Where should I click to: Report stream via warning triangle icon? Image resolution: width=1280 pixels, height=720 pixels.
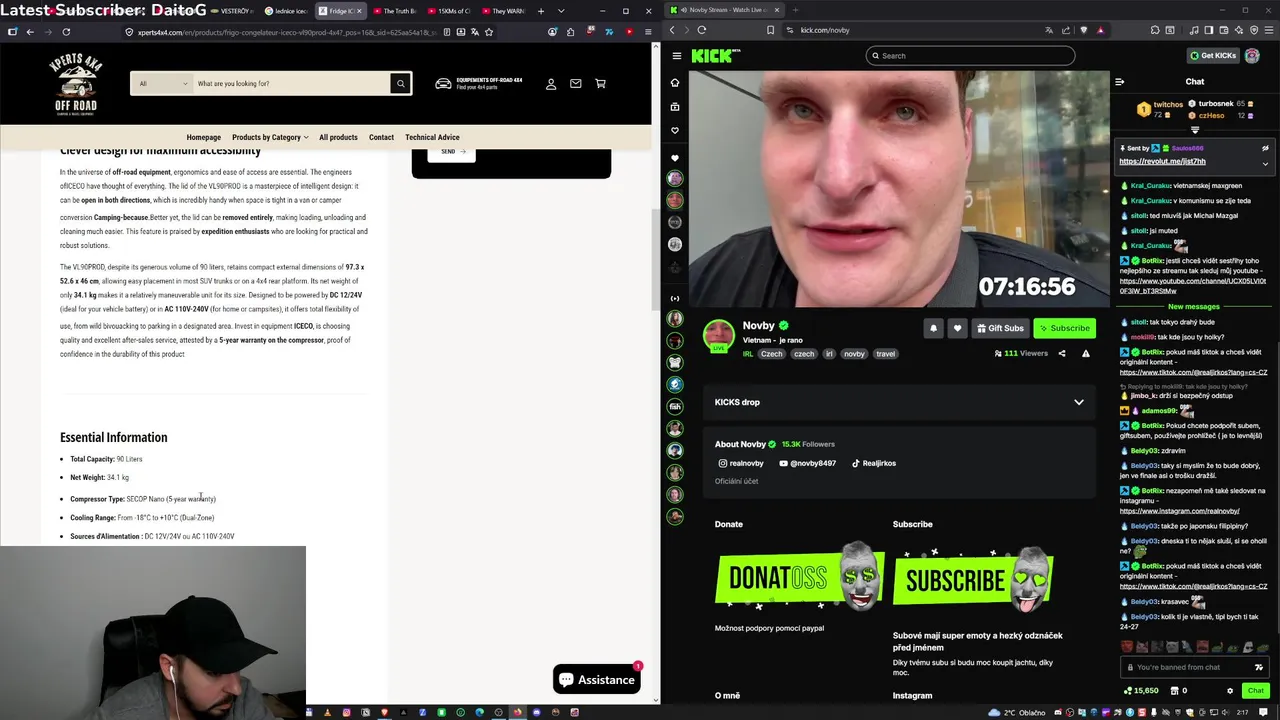coord(1086,353)
